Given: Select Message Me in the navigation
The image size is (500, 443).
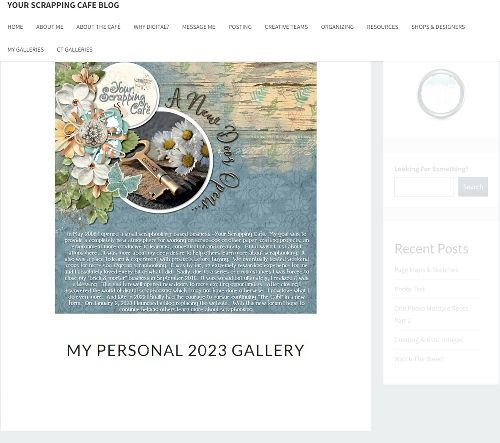Looking at the screenshot, I should pyautogui.click(x=199, y=27).
